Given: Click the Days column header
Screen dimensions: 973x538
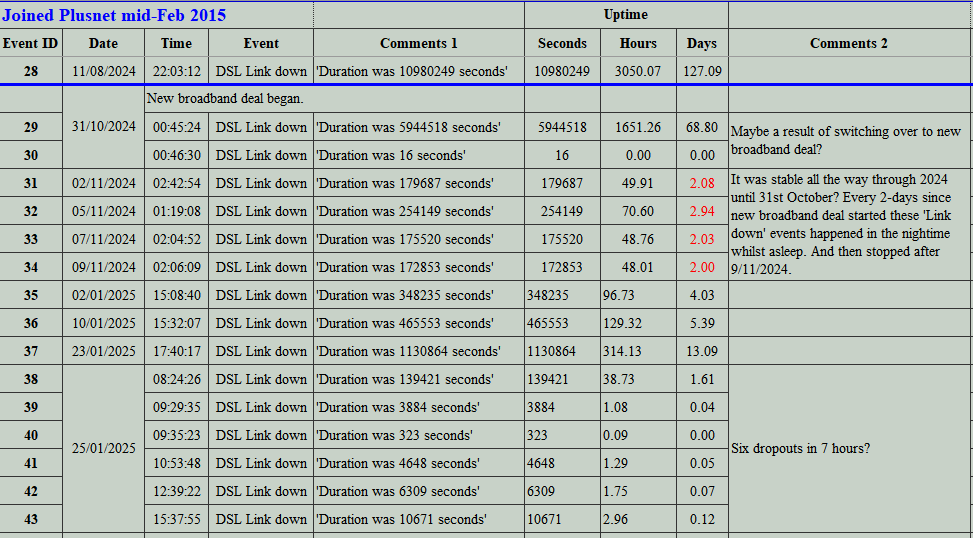Looking at the screenshot, I should point(701,43).
